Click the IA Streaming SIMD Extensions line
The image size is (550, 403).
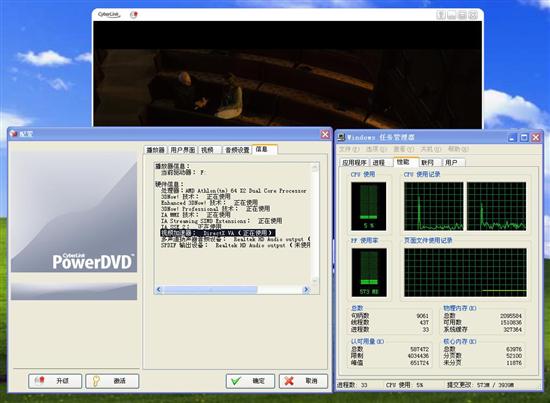[221, 221]
